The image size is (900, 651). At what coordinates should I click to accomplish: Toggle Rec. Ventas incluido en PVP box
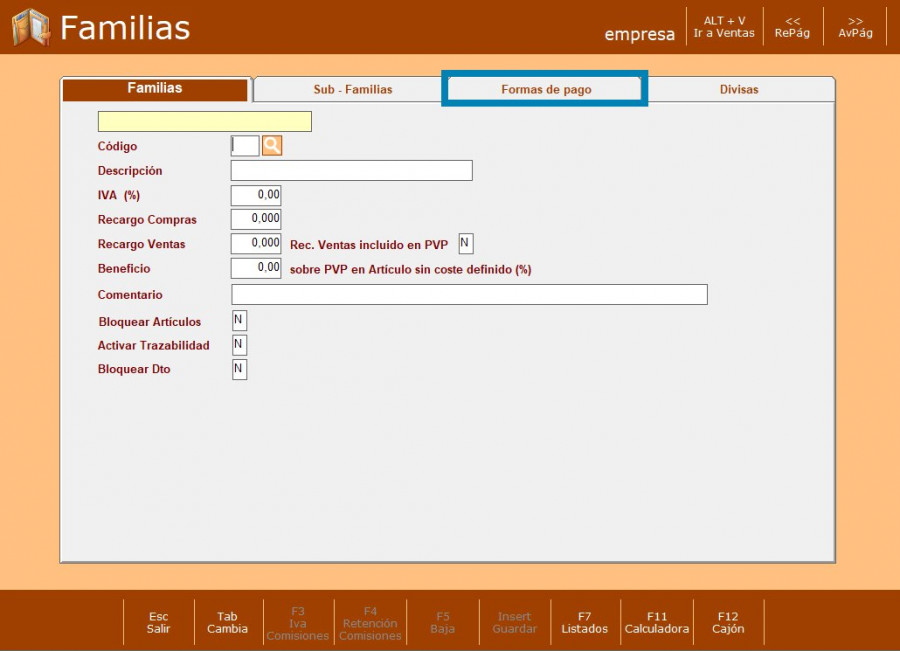click(x=465, y=243)
